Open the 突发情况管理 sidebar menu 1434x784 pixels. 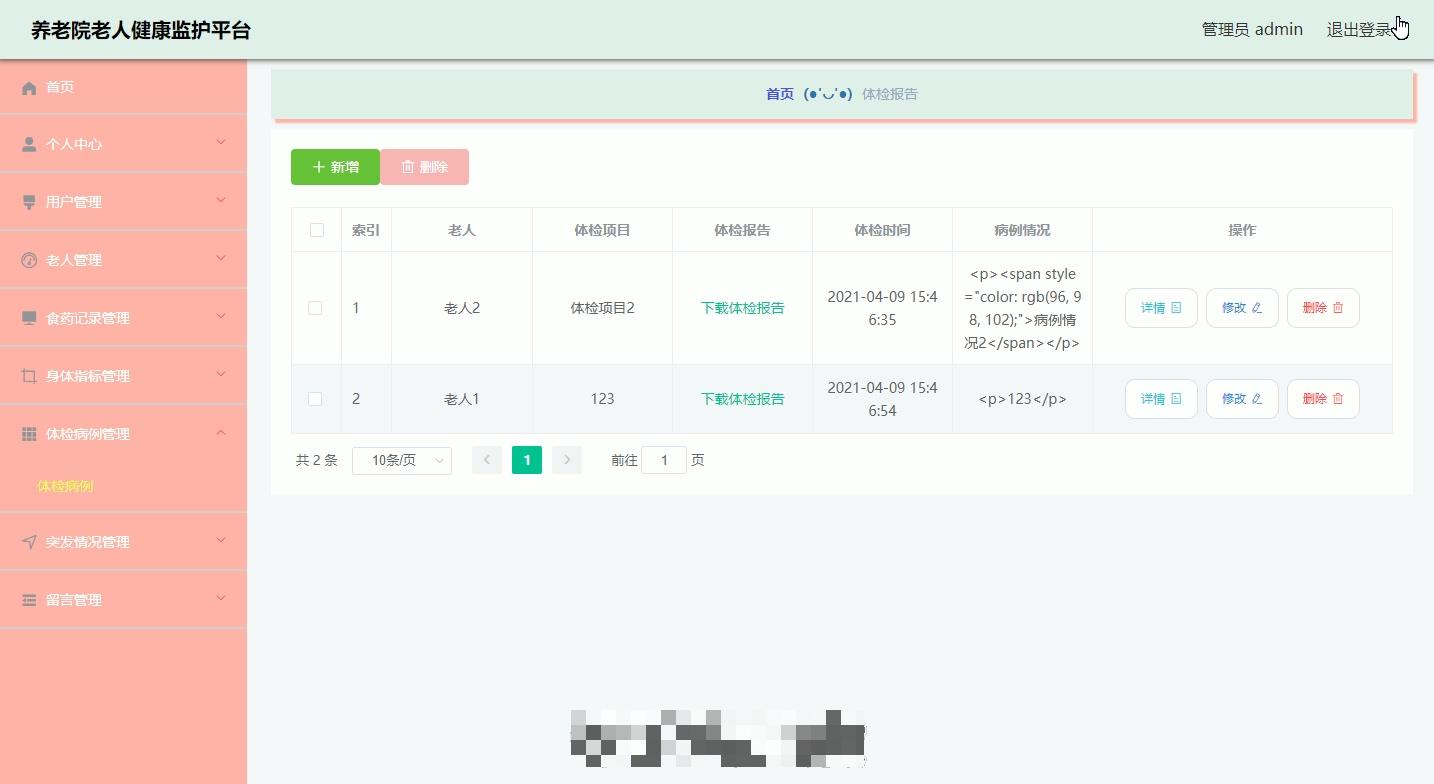(123, 542)
